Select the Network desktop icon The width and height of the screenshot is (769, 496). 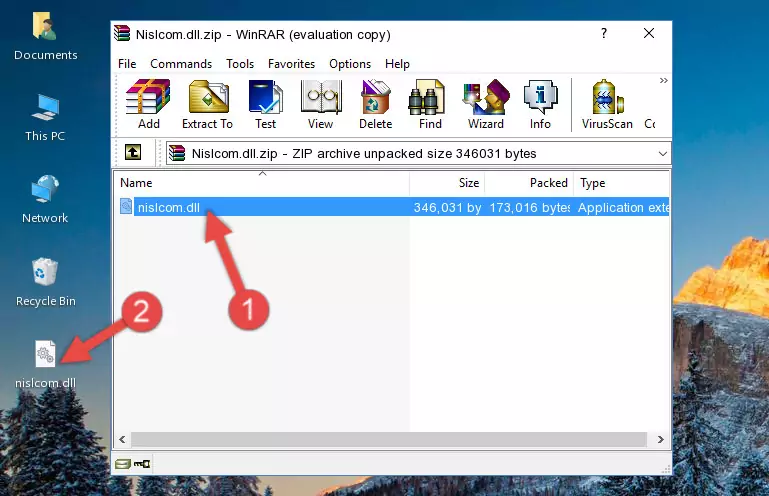coord(45,200)
